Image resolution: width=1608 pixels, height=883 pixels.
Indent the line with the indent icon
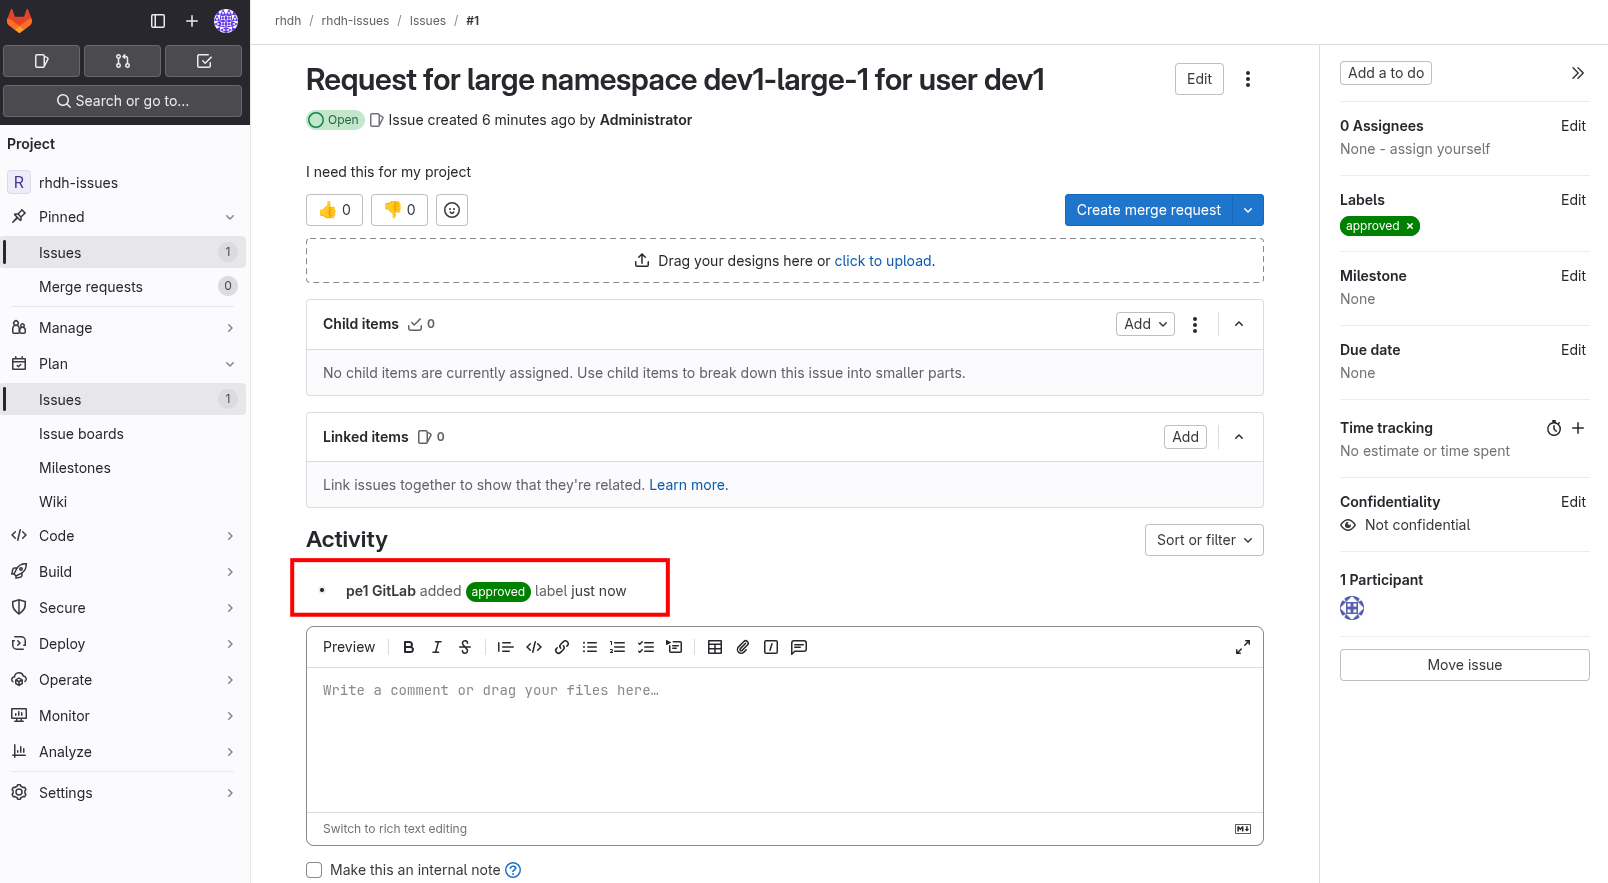[x=674, y=647]
